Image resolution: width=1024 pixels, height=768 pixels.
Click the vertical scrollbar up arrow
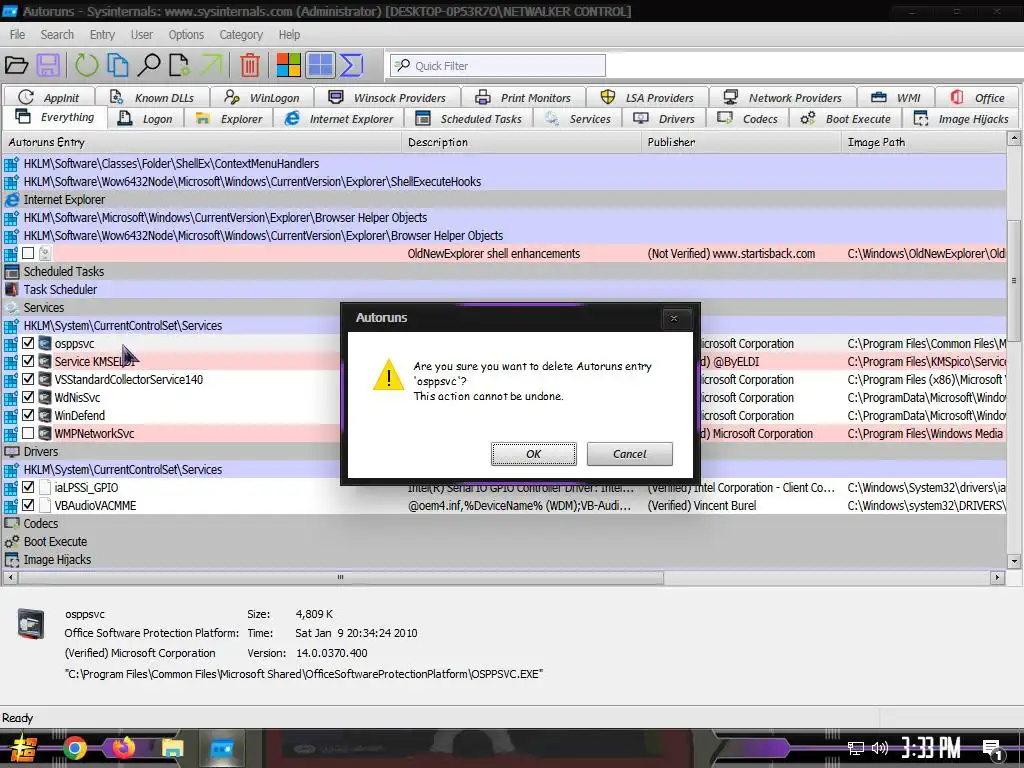1014,138
